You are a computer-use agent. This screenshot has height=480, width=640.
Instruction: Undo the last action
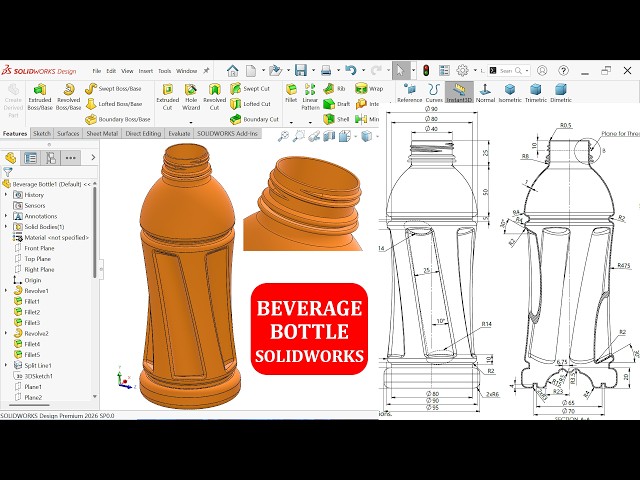click(350, 71)
